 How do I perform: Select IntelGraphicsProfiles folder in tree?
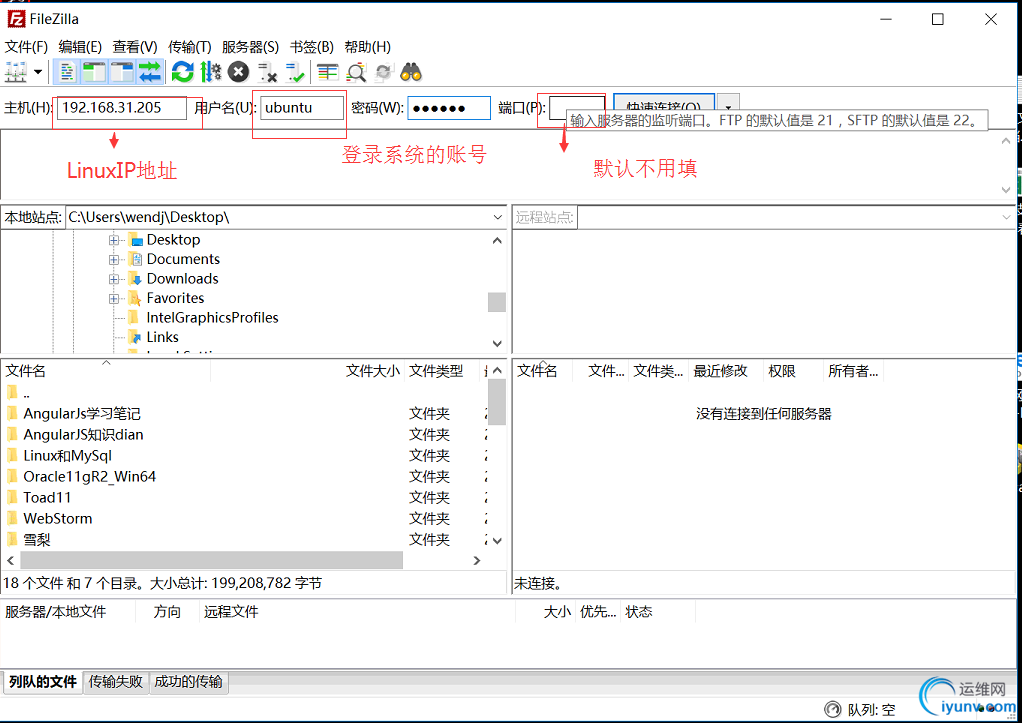212,317
